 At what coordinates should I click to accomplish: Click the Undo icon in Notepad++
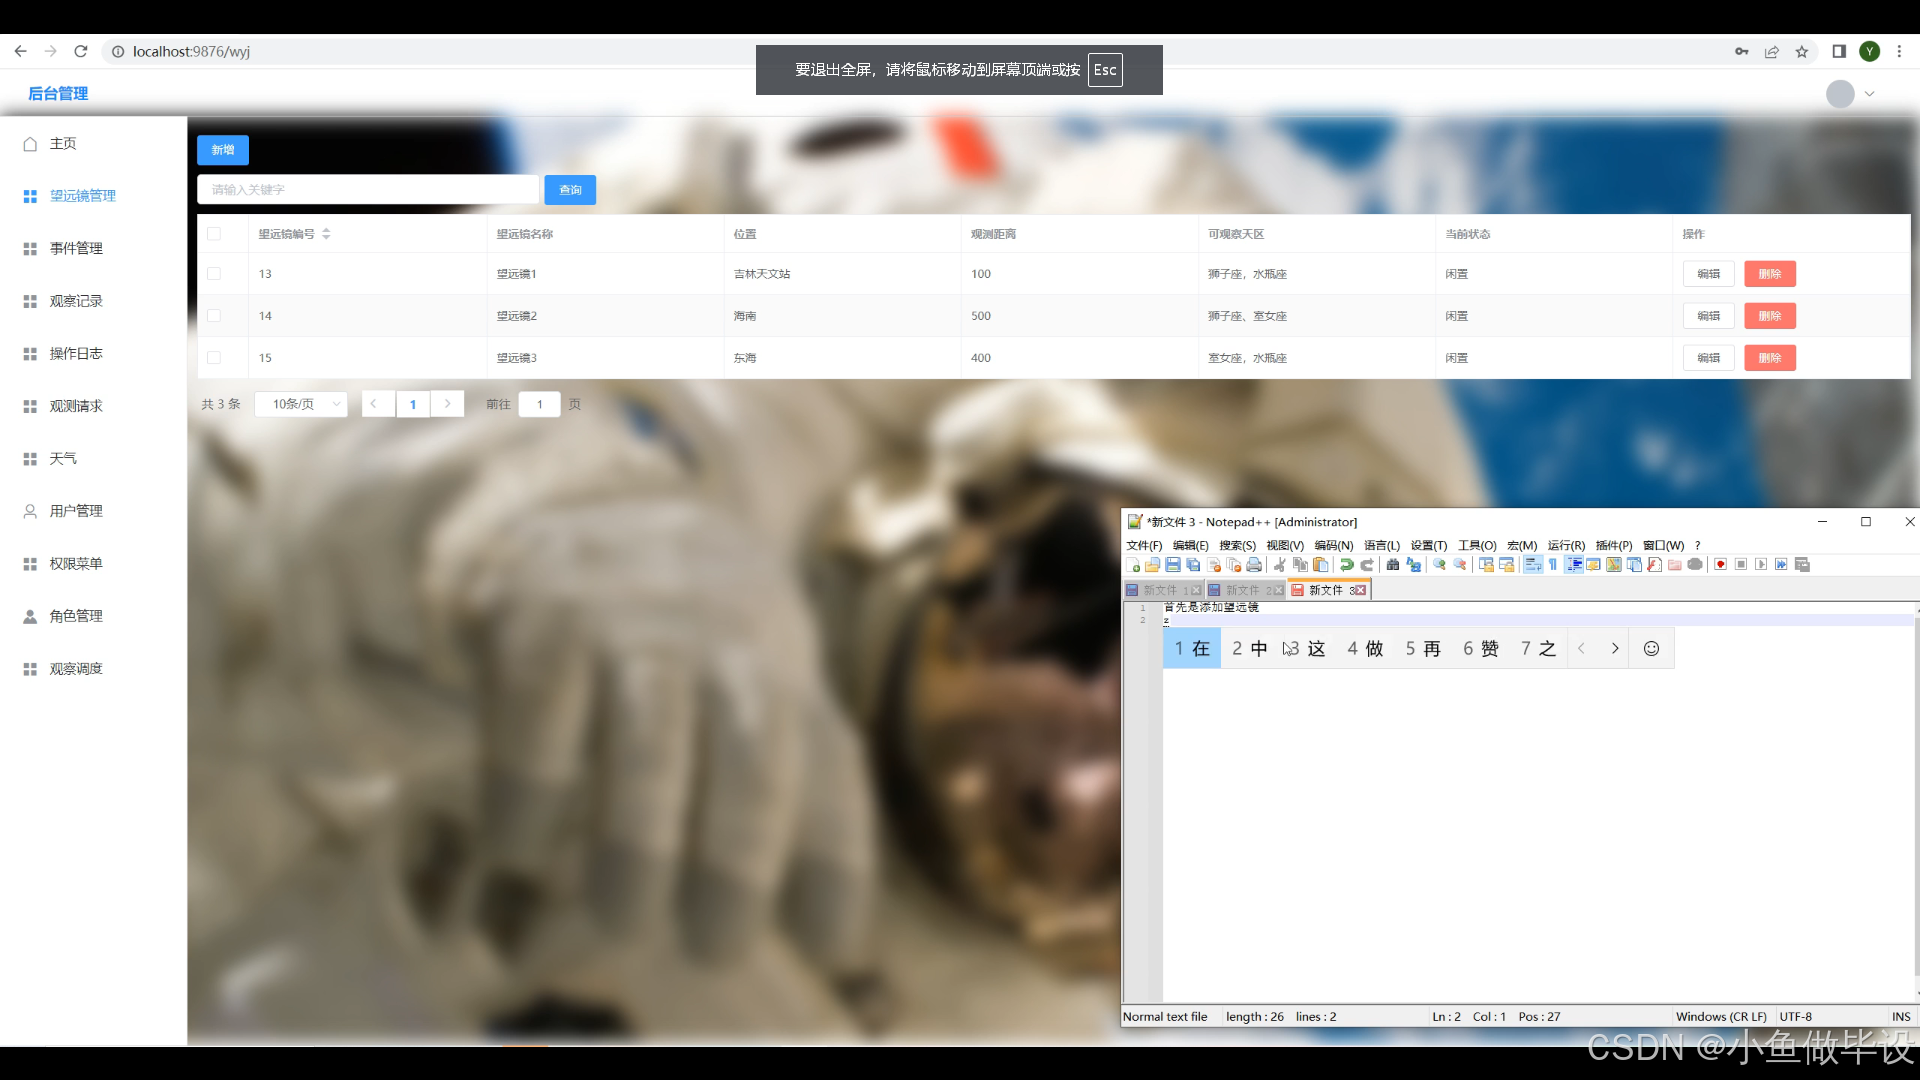pos(1347,565)
